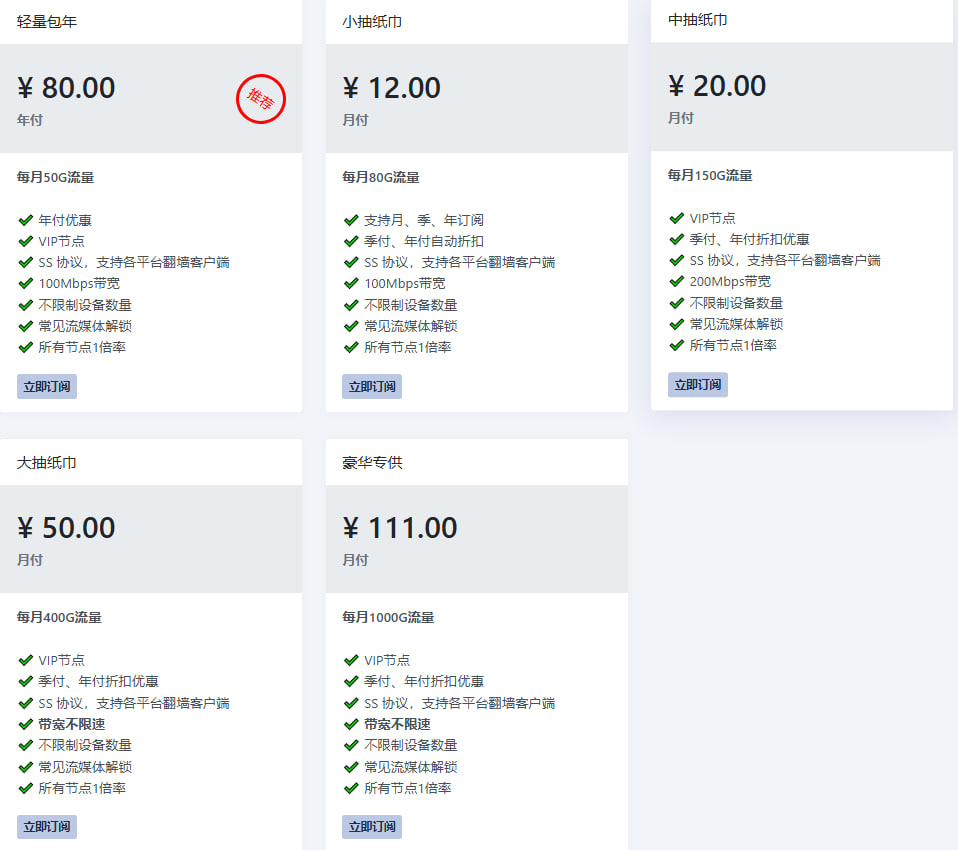Select the ¥ 111.00 price

tap(400, 528)
